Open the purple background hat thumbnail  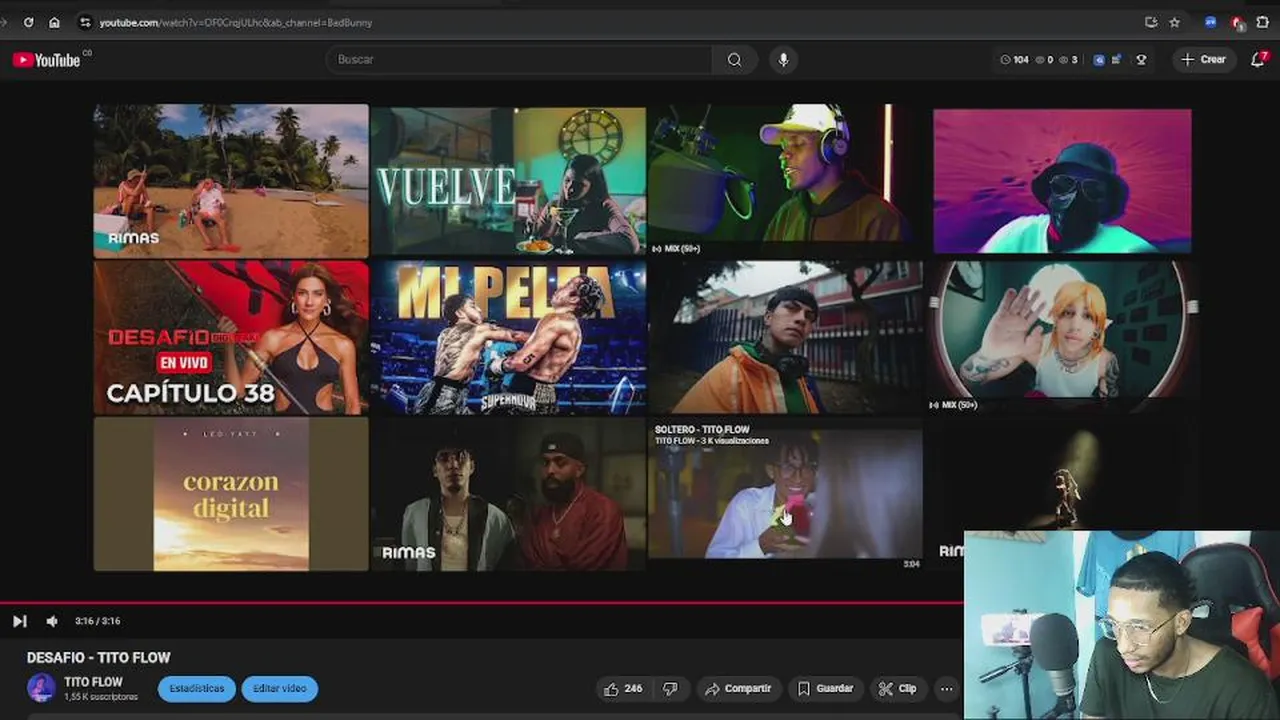point(1062,181)
